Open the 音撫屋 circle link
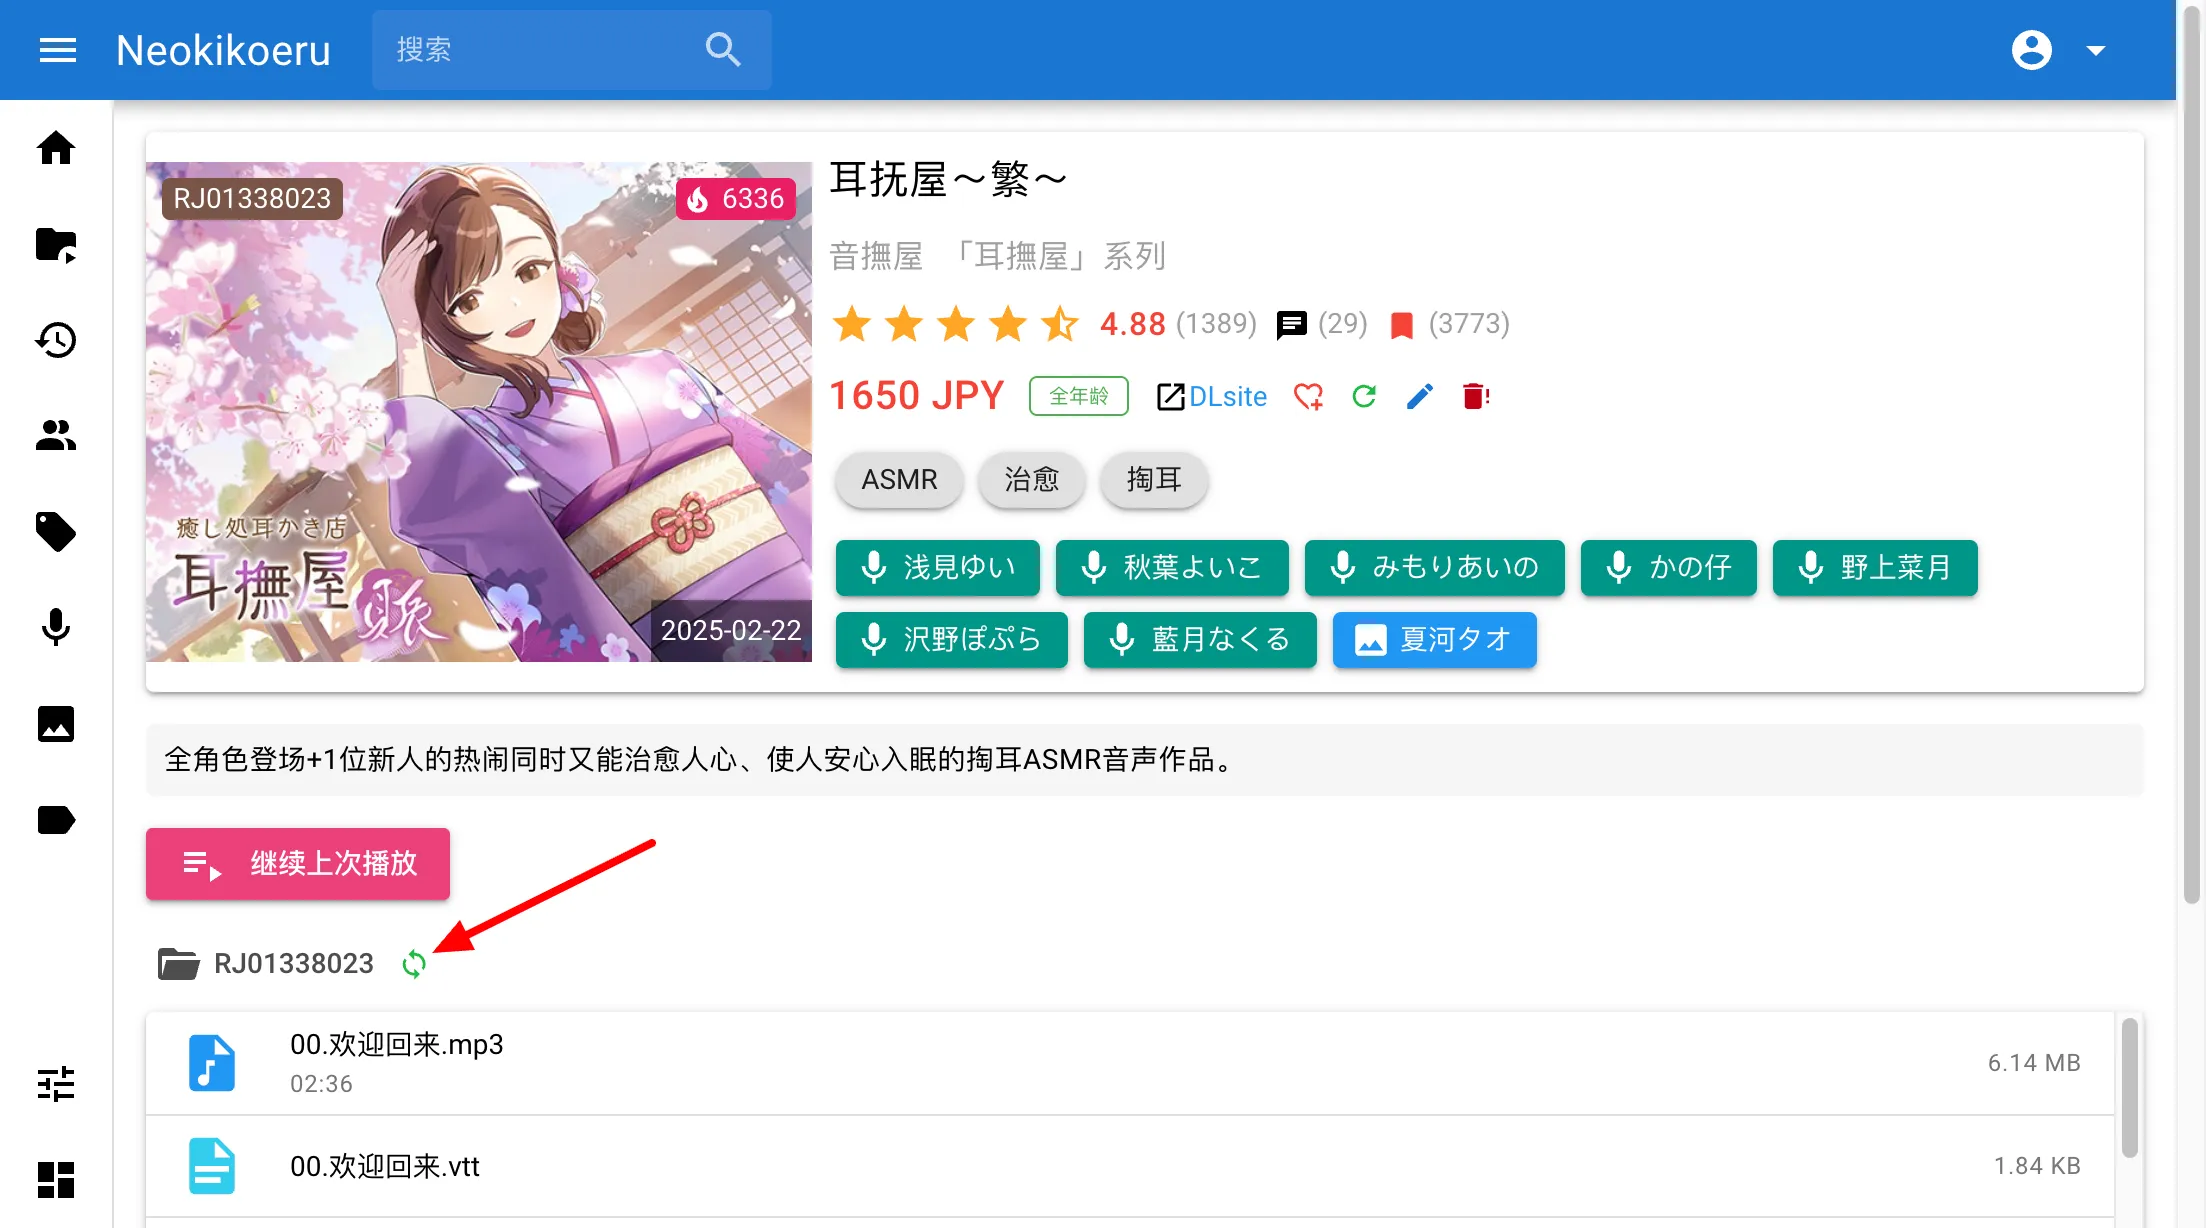 tap(876, 257)
